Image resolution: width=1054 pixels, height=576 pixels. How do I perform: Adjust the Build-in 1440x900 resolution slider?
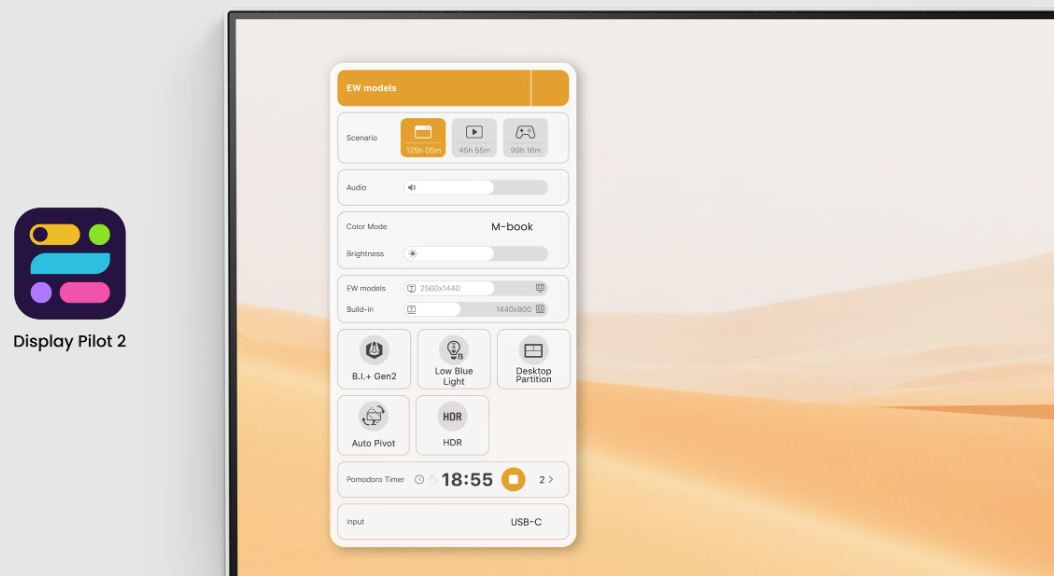(475, 309)
